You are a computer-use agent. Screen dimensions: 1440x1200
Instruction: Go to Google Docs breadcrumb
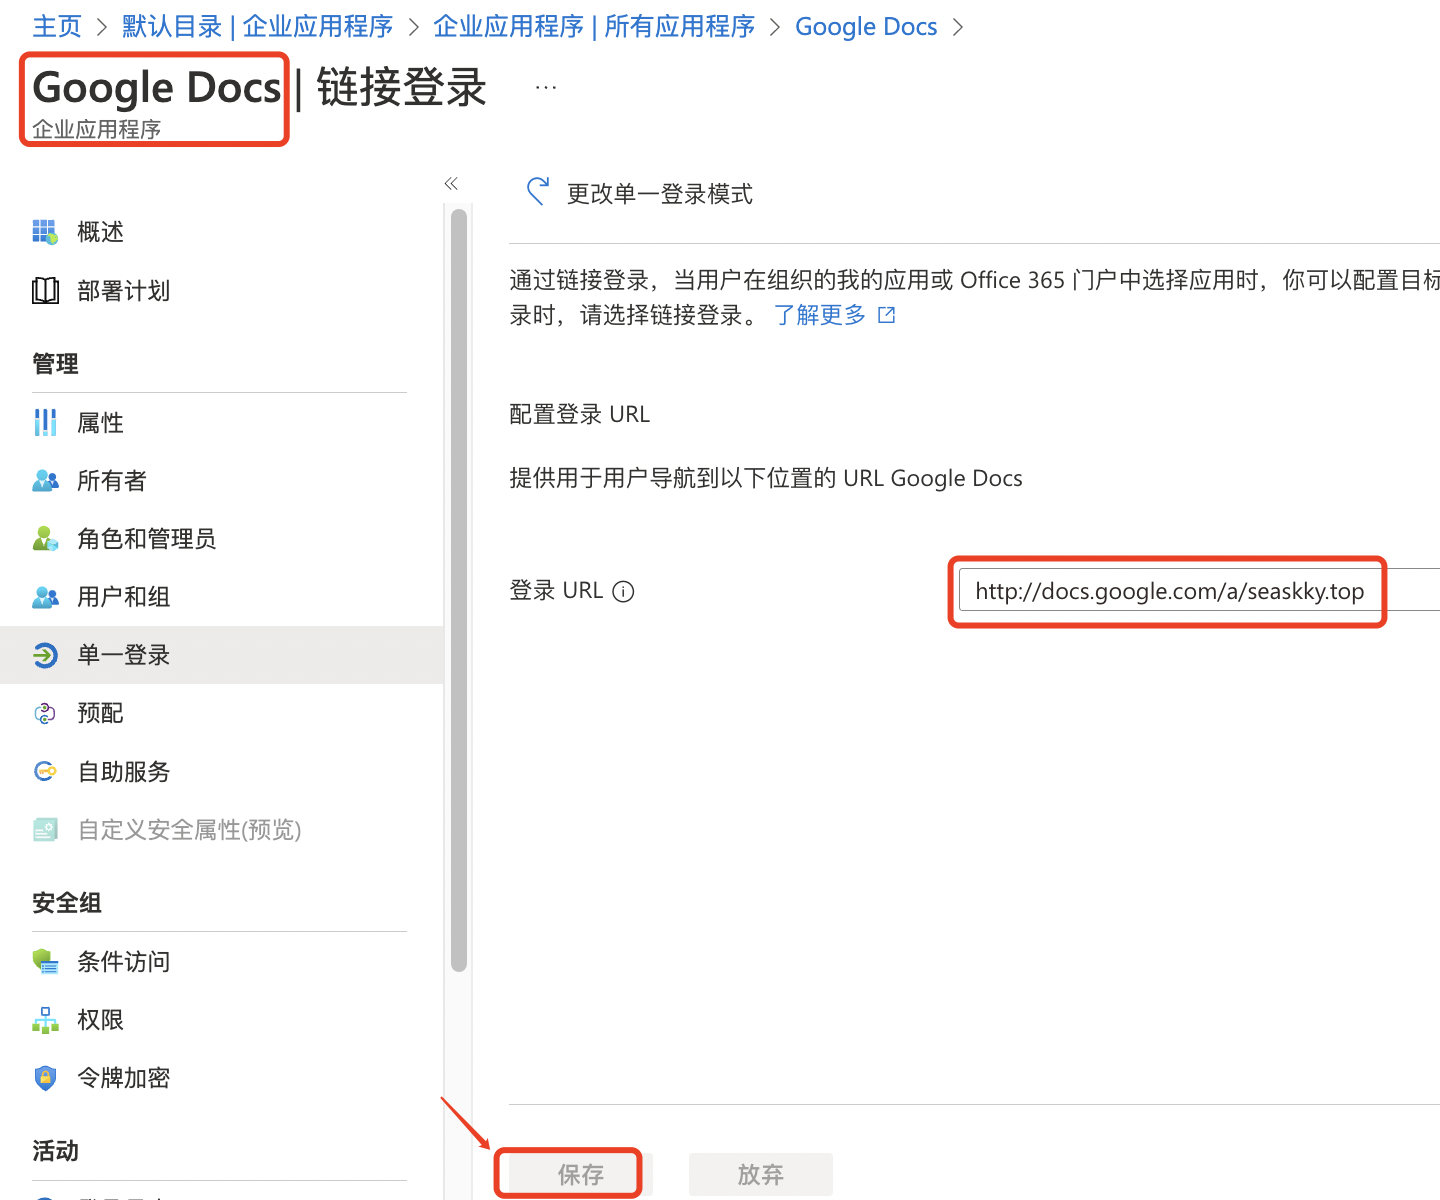[866, 27]
